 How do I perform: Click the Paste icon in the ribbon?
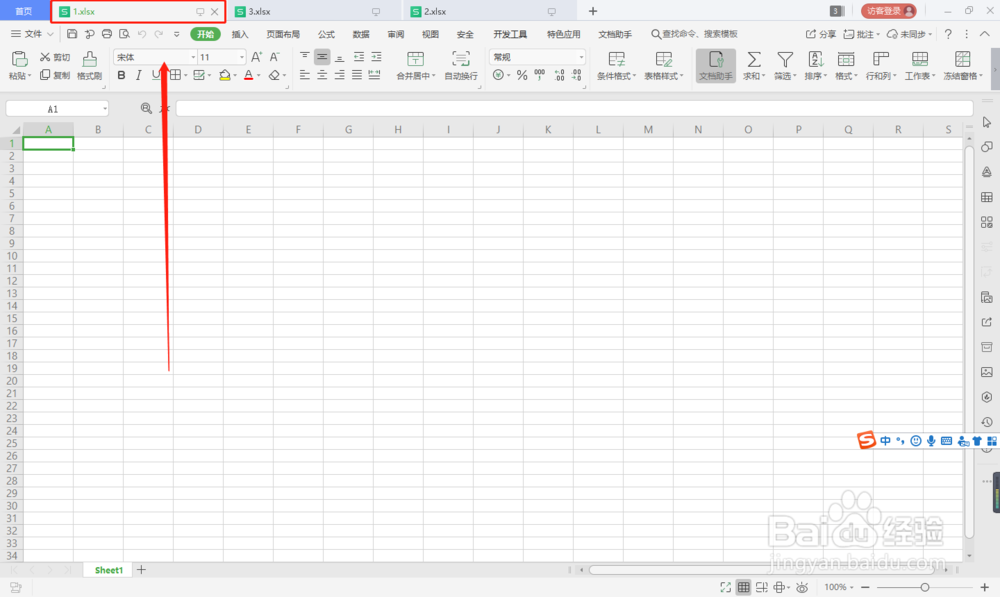pos(19,59)
